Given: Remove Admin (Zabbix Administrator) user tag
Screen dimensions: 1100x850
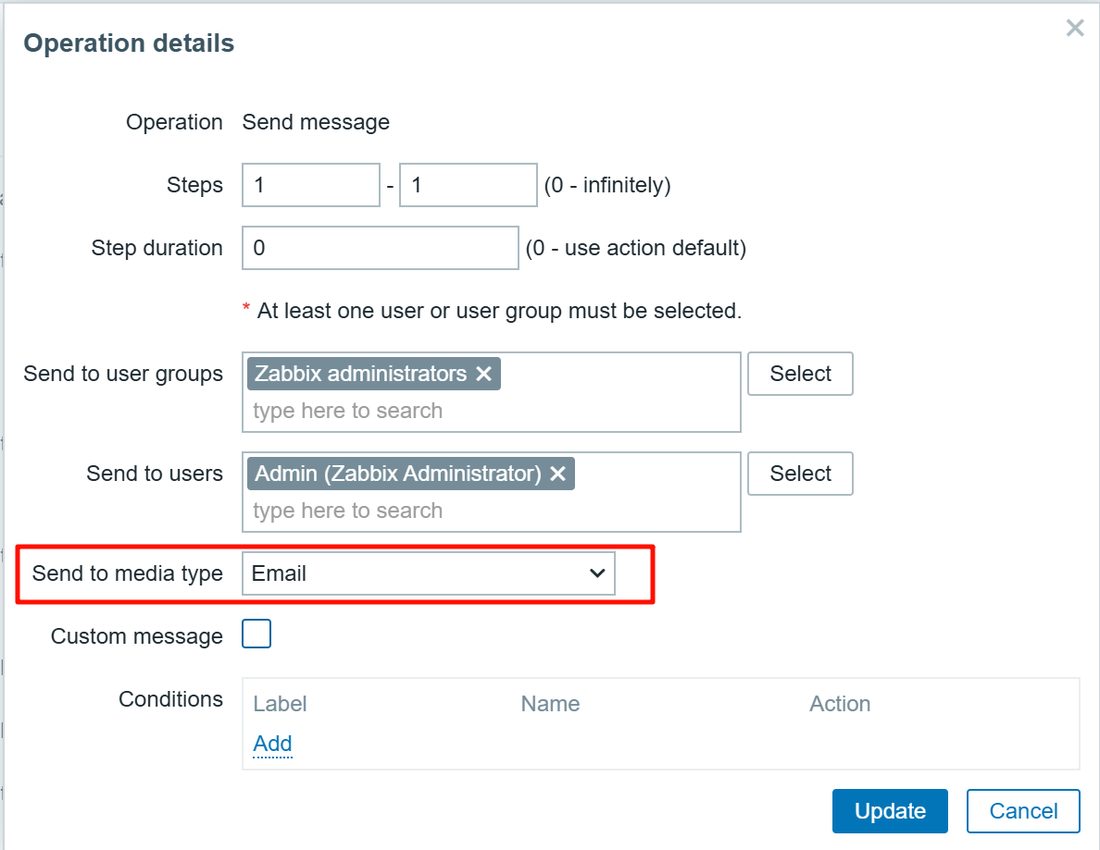Looking at the screenshot, I should point(558,474).
